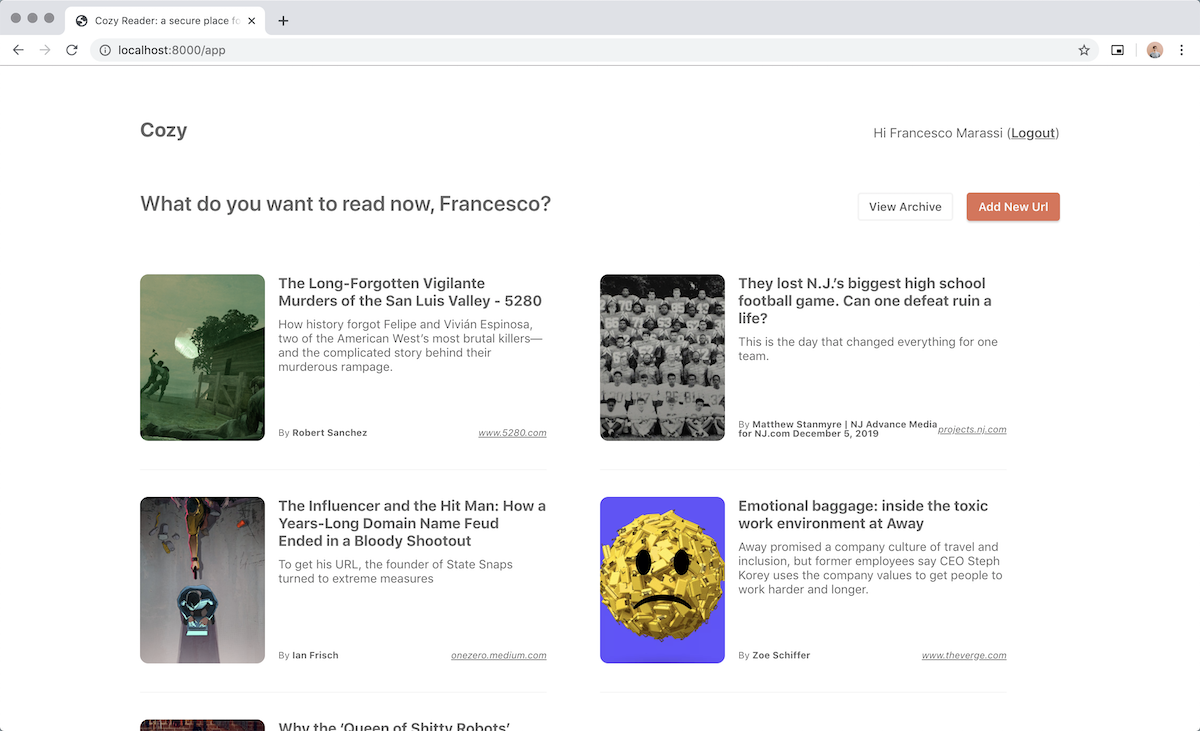Bookmark this page with the star icon
Image resolution: width=1200 pixels, height=731 pixels.
[x=1084, y=50]
